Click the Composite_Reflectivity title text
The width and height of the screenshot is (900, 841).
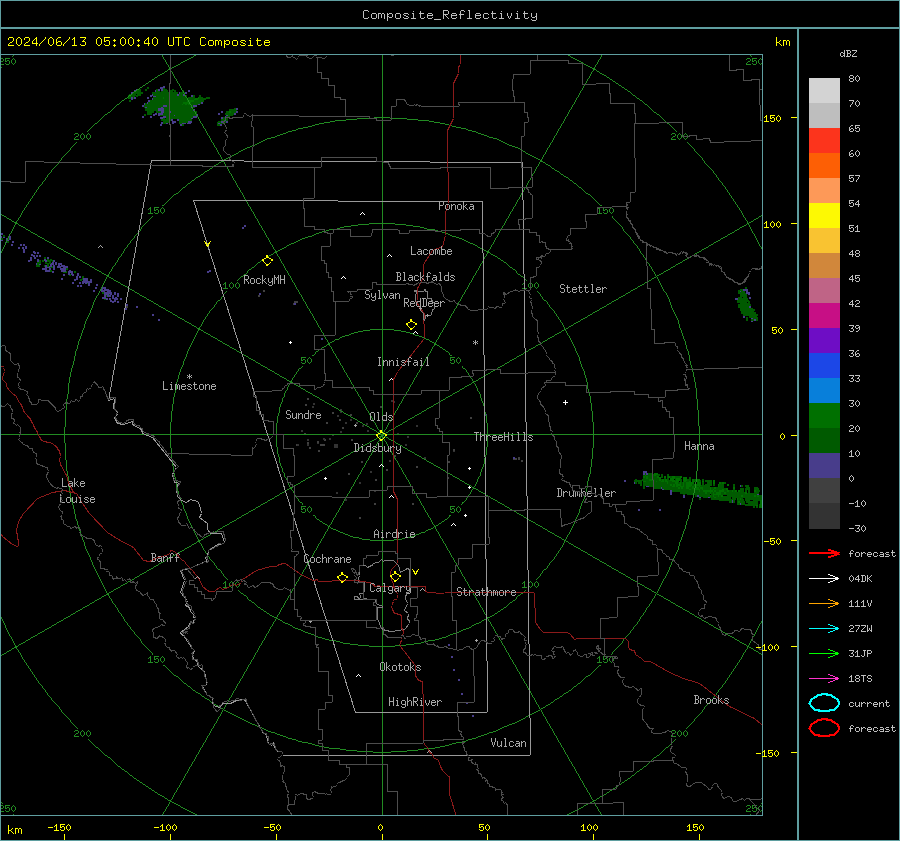[x=449, y=15]
